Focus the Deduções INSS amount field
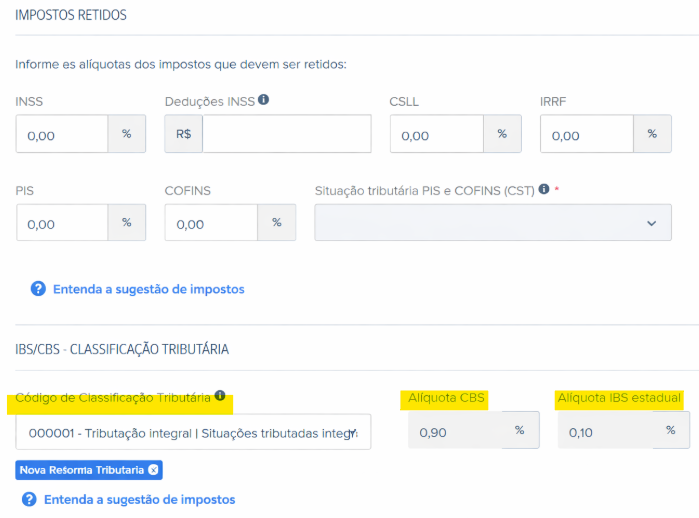The width and height of the screenshot is (699, 518). click(x=286, y=134)
